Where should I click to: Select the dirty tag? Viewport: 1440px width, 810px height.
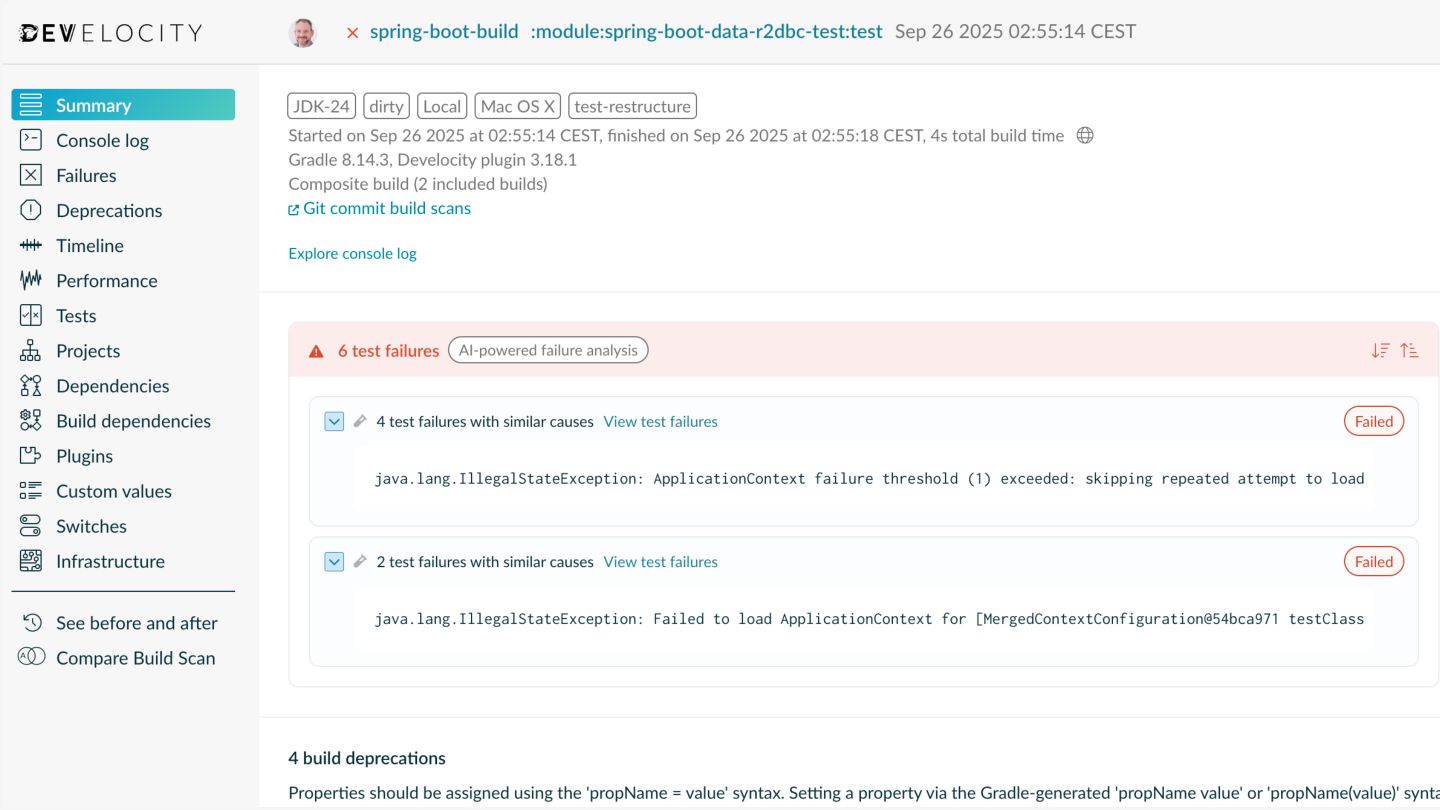386,106
